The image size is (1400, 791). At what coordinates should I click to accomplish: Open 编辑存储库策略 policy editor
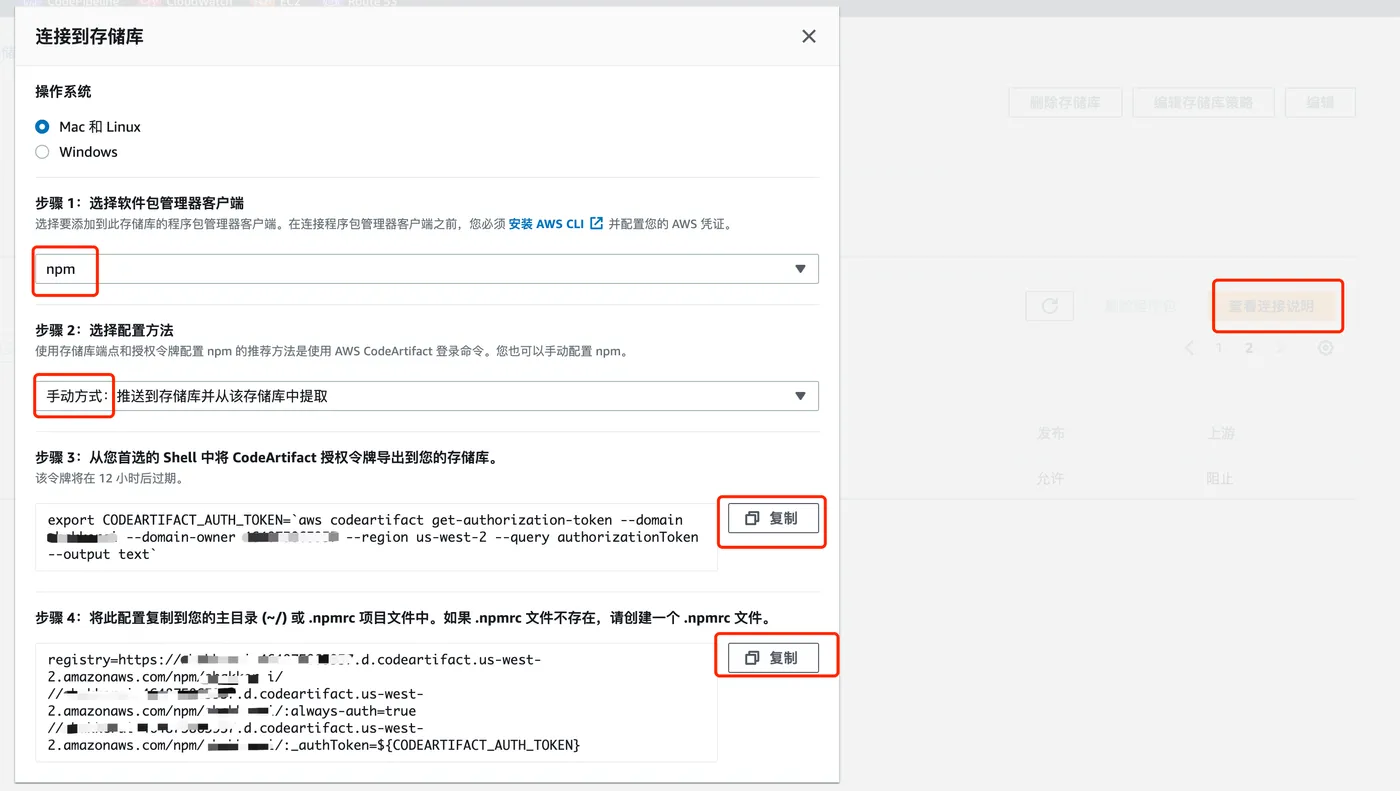[1204, 103]
